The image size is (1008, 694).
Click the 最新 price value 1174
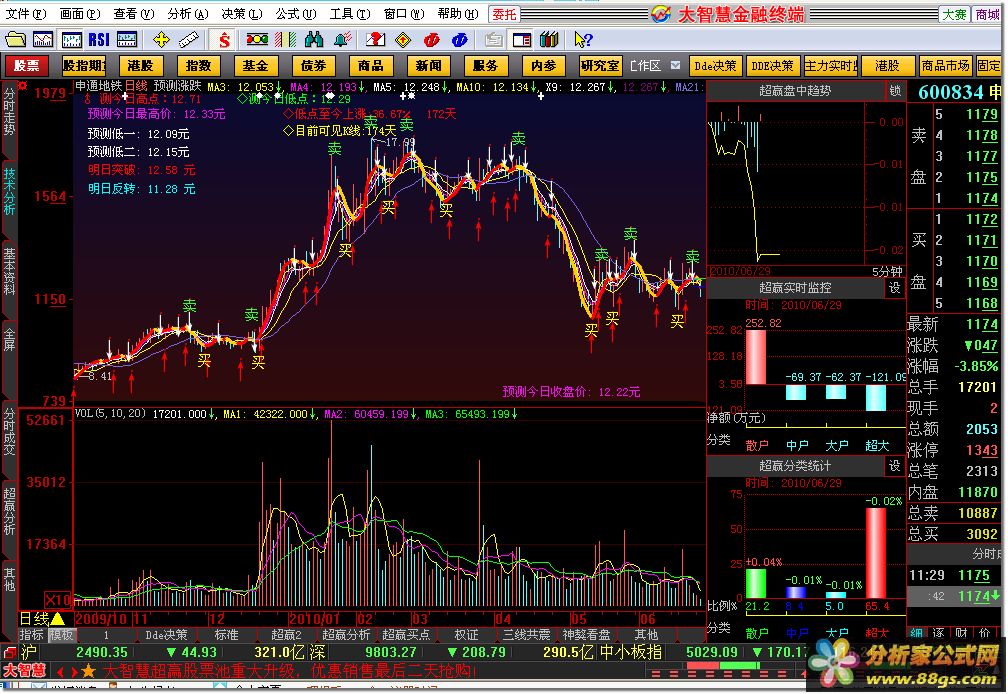pyautogui.click(x=982, y=325)
